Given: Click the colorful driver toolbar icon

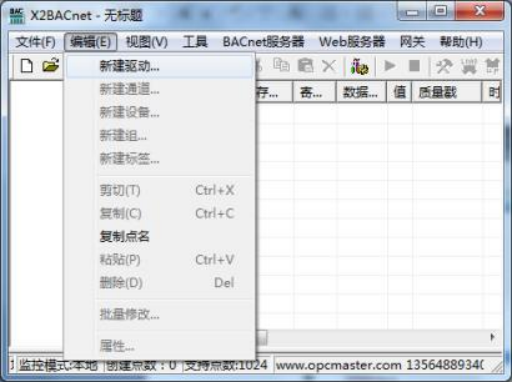Looking at the screenshot, I should pos(359,66).
